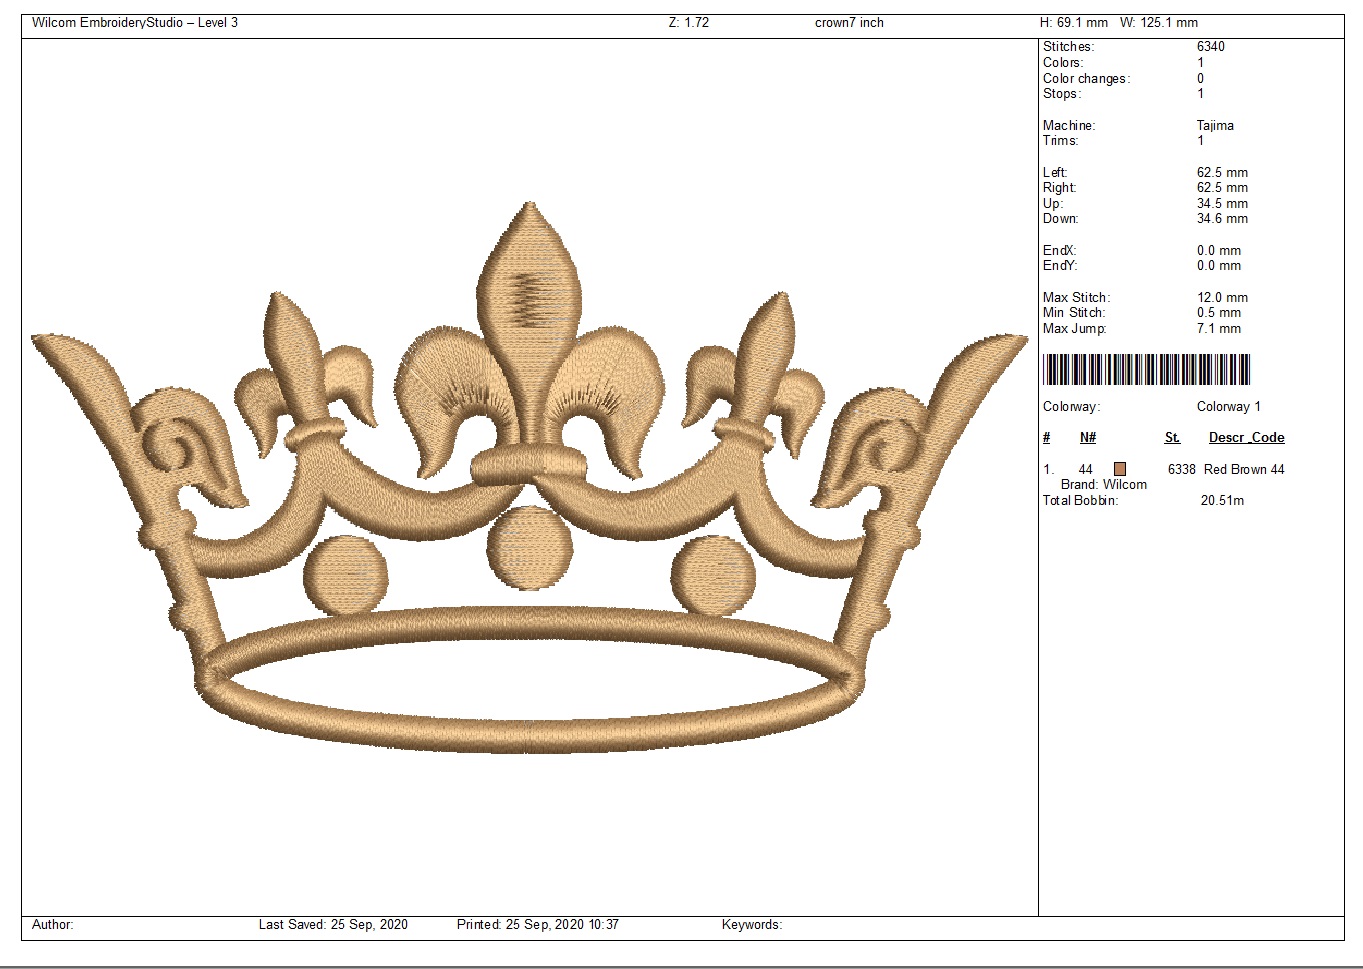This screenshot has width=1363, height=969.
Task: Click the Stitches value 6340
Action: tap(1210, 47)
